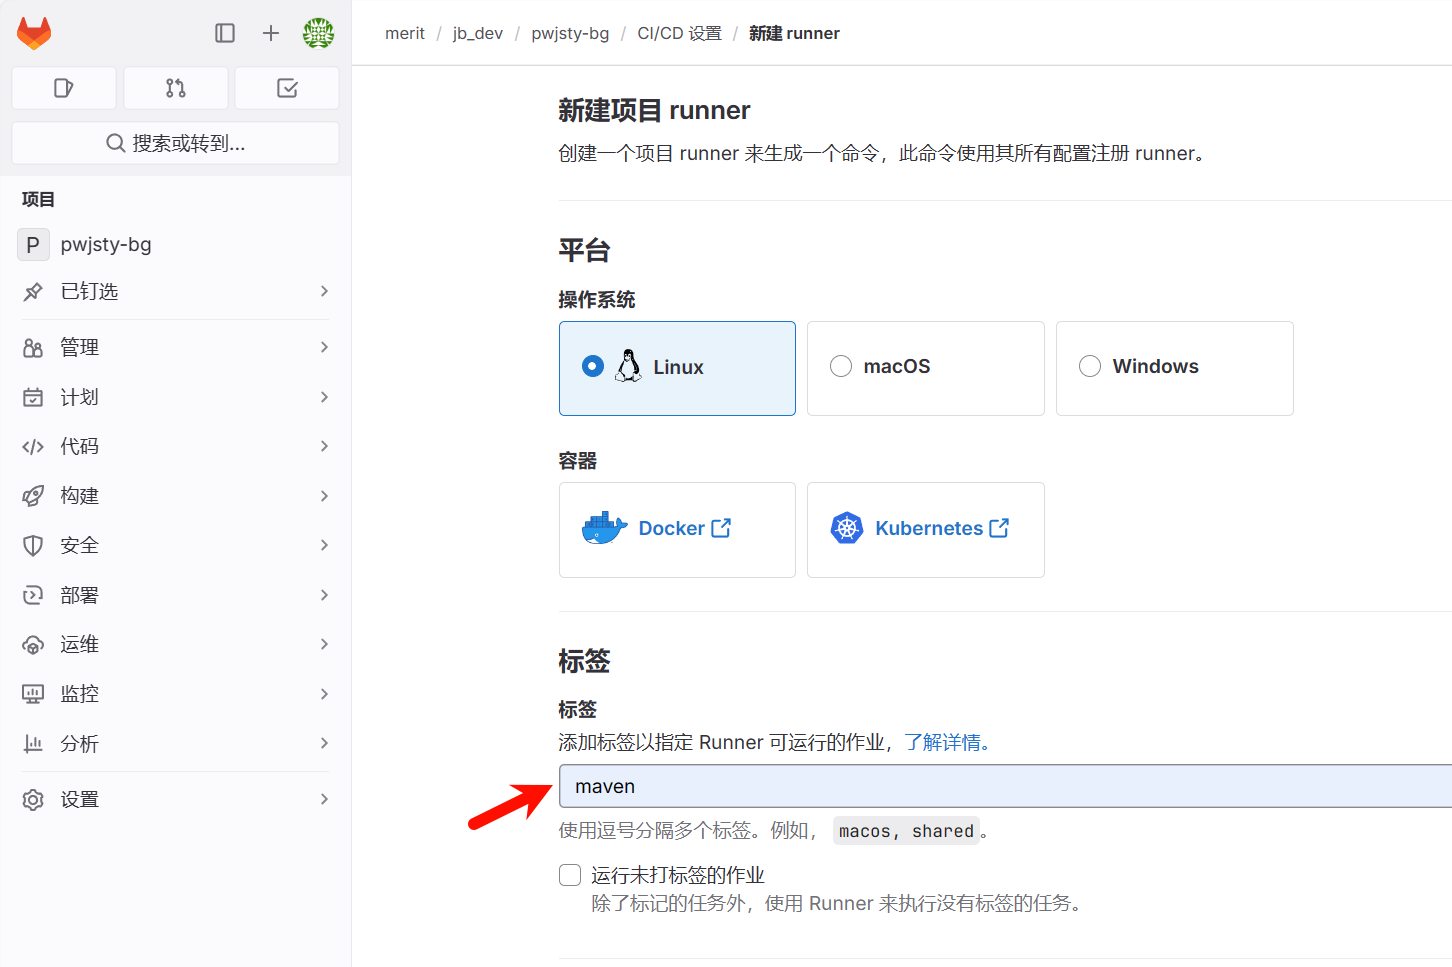Viewport: 1452px width, 967px height.
Task: Go to CI/CD 设置 breadcrumb
Action: pos(679,34)
